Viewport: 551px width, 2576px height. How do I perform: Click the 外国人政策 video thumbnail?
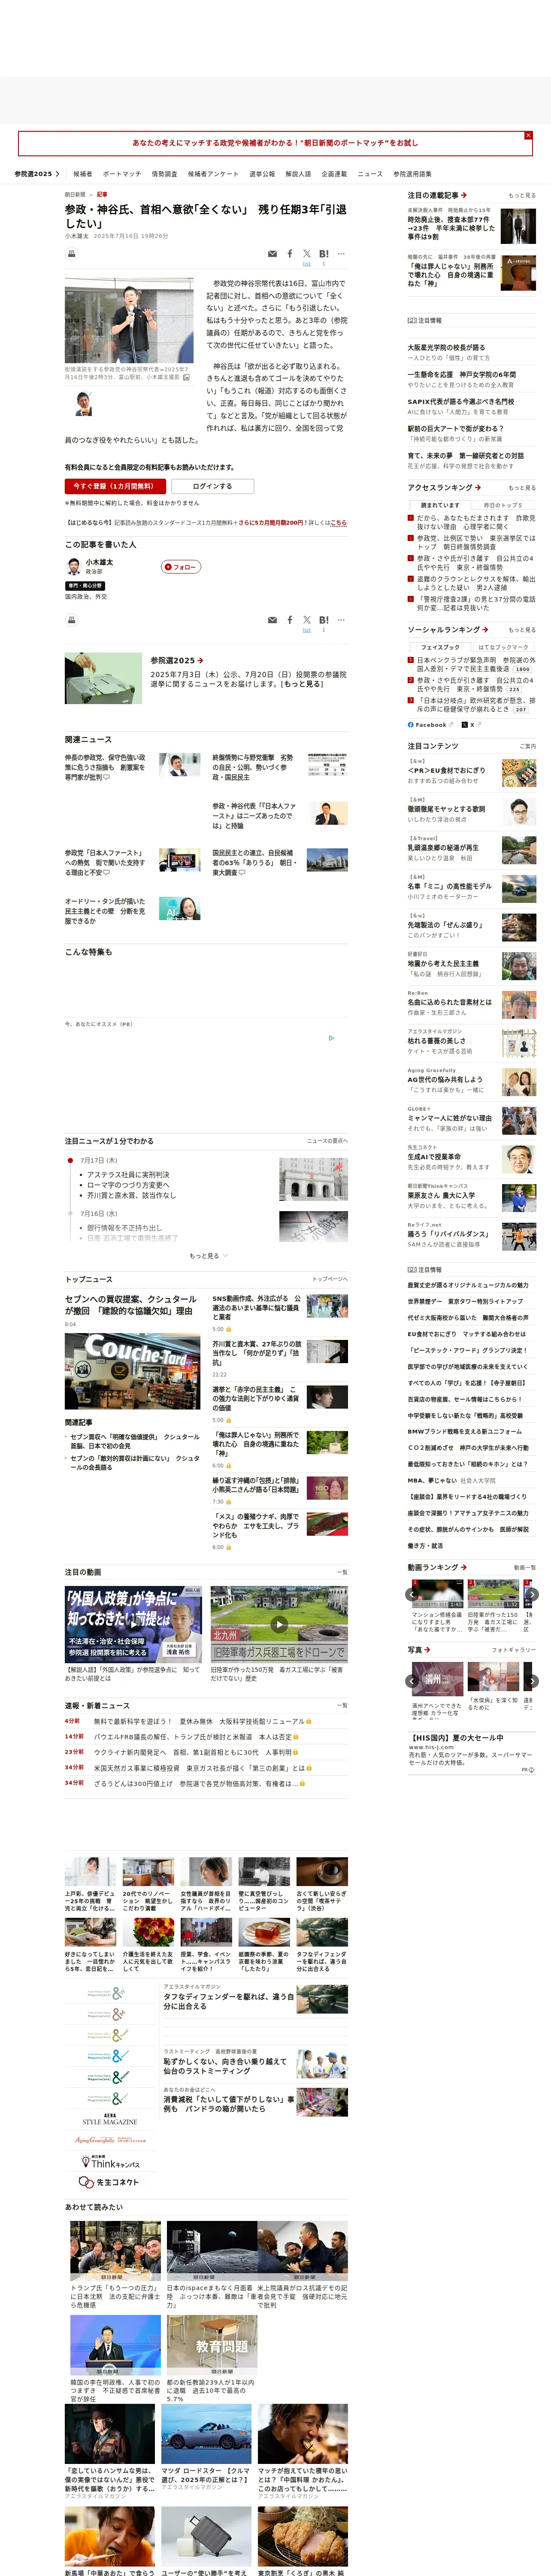[x=133, y=1624]
